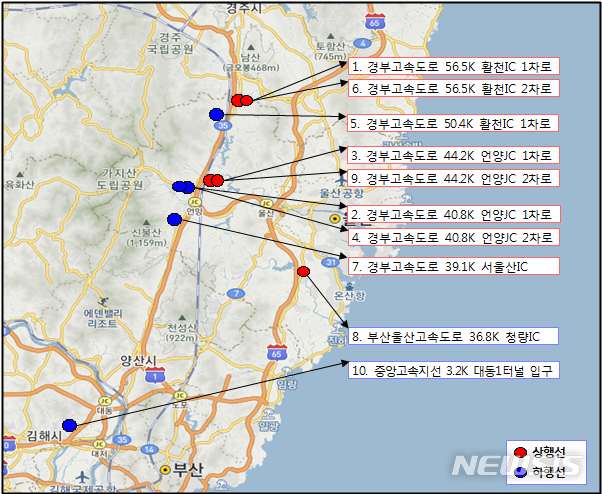The width and height of the screenshot is (602, 494).
Task: Select label 5 경부고속도로 50.4K 활천IC 1차로
Action: [x=453, y=124]
